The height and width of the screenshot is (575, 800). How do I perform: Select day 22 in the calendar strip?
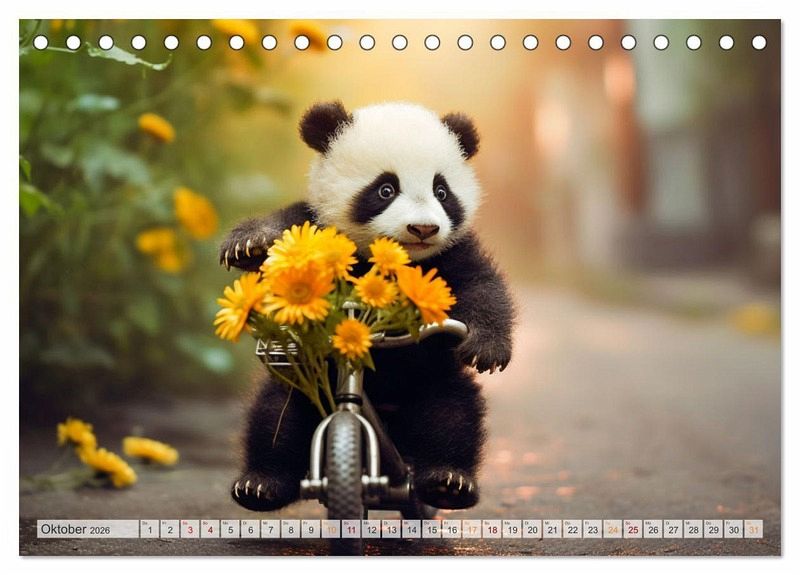point(572,529)
